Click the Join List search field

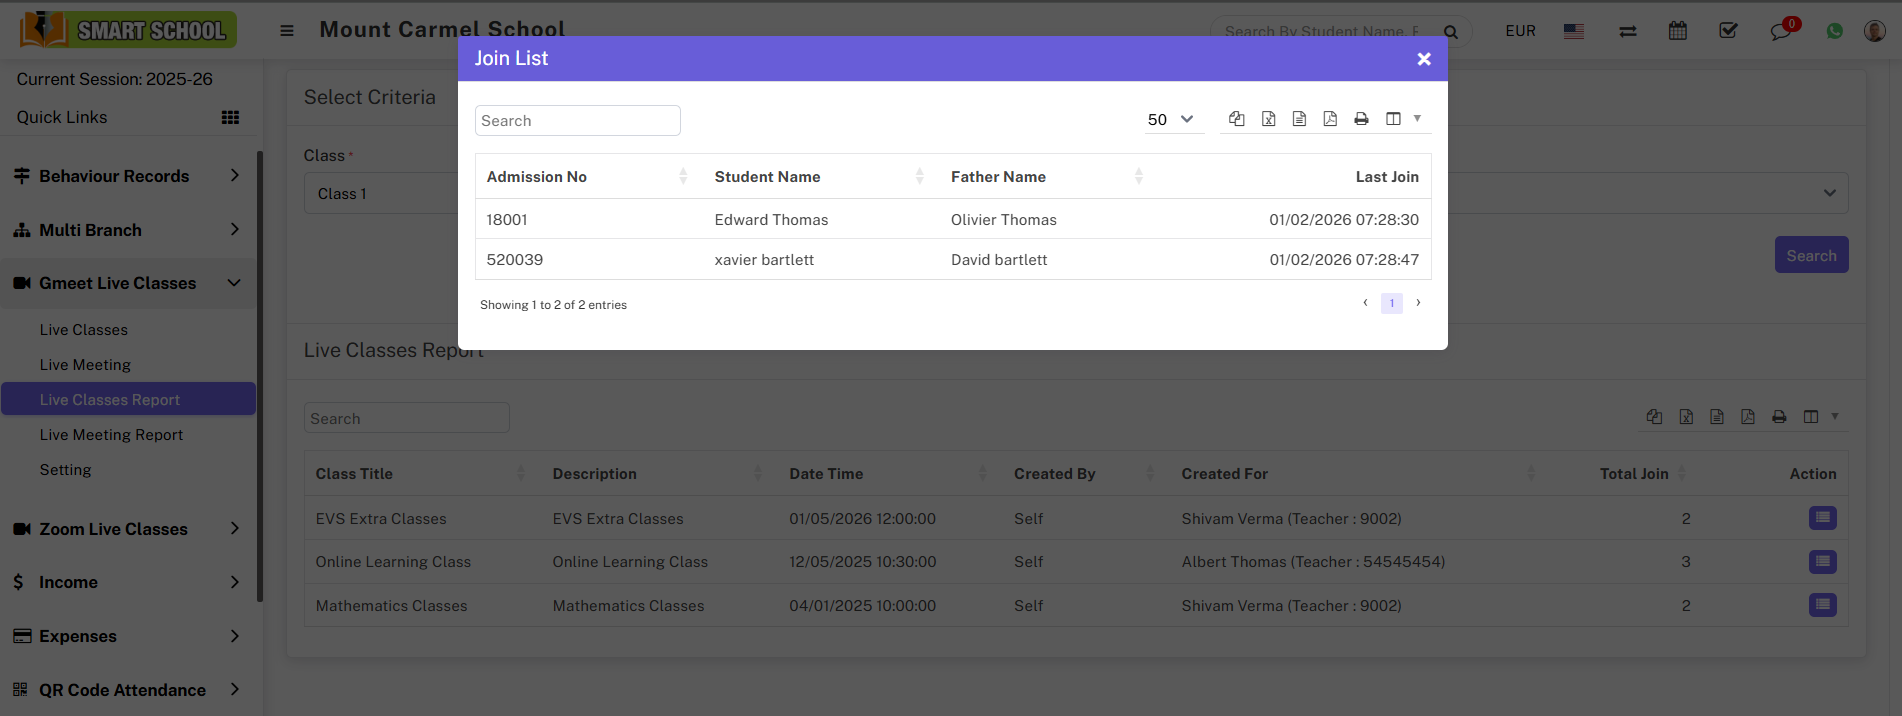pos(578,120)
